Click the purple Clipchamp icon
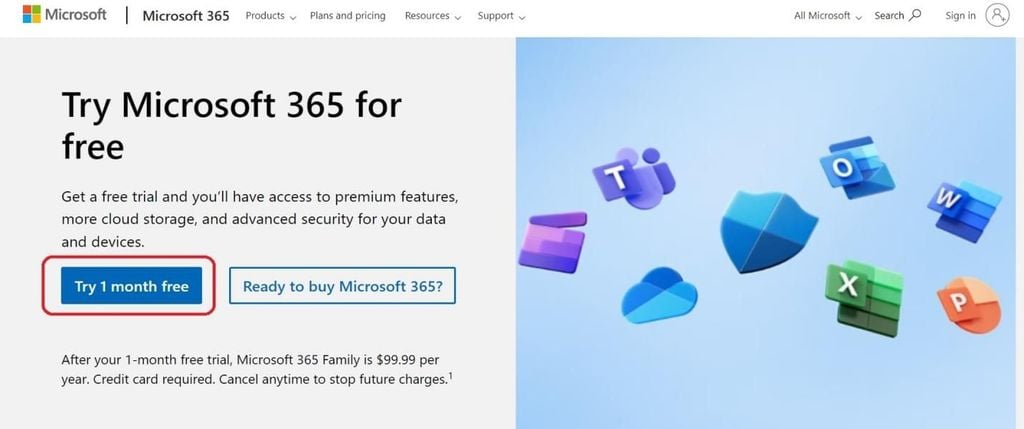1024x429 pixels. (x=553, y=241)
